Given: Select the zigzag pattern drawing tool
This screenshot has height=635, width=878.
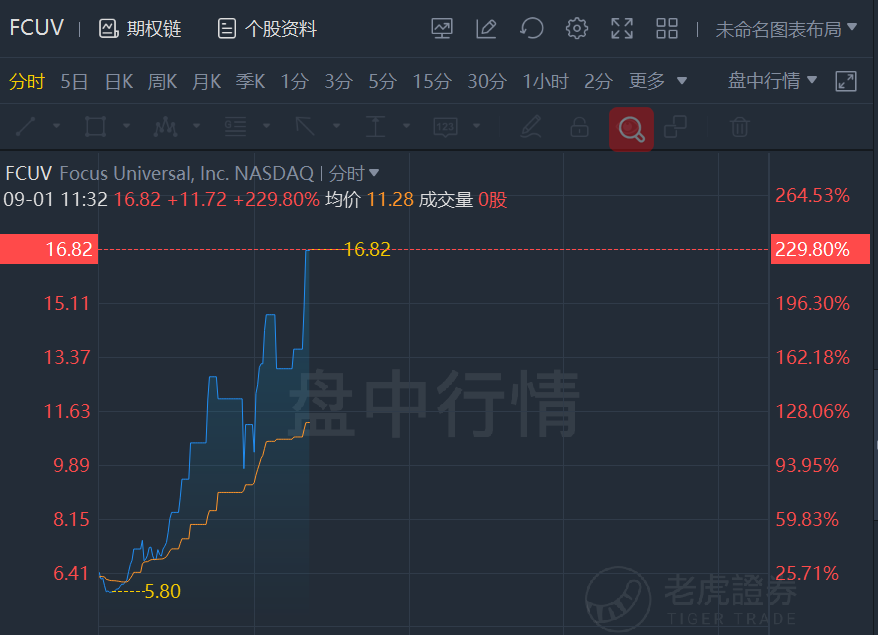Looking at the screenshot, I should pos(166,127).
